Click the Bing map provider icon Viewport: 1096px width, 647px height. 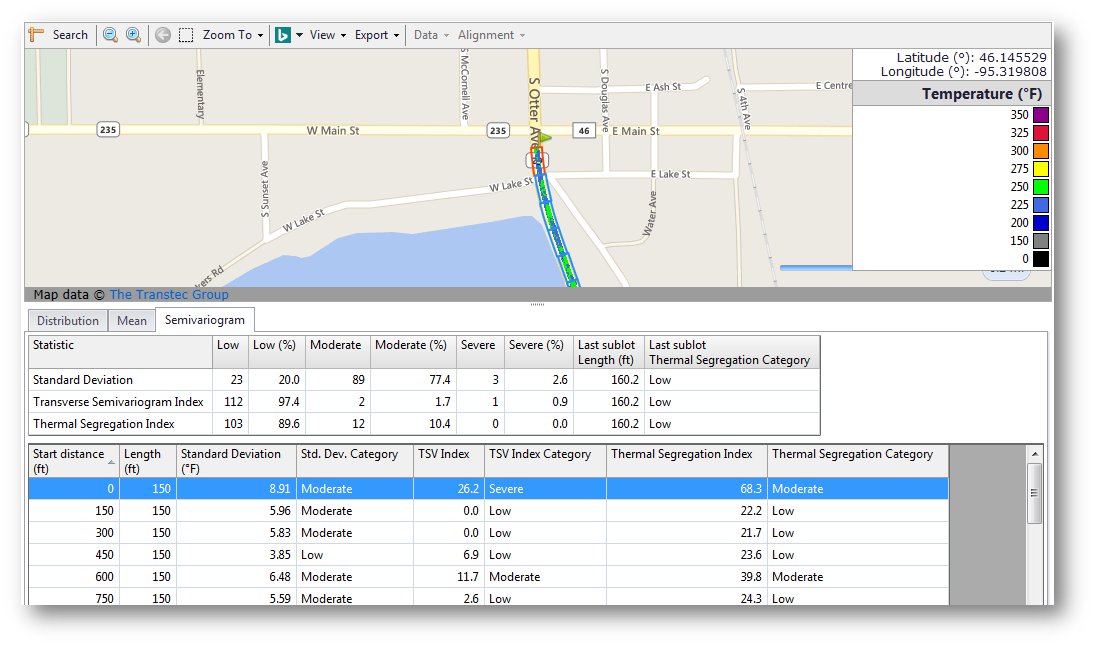click(x=283, y=35)
